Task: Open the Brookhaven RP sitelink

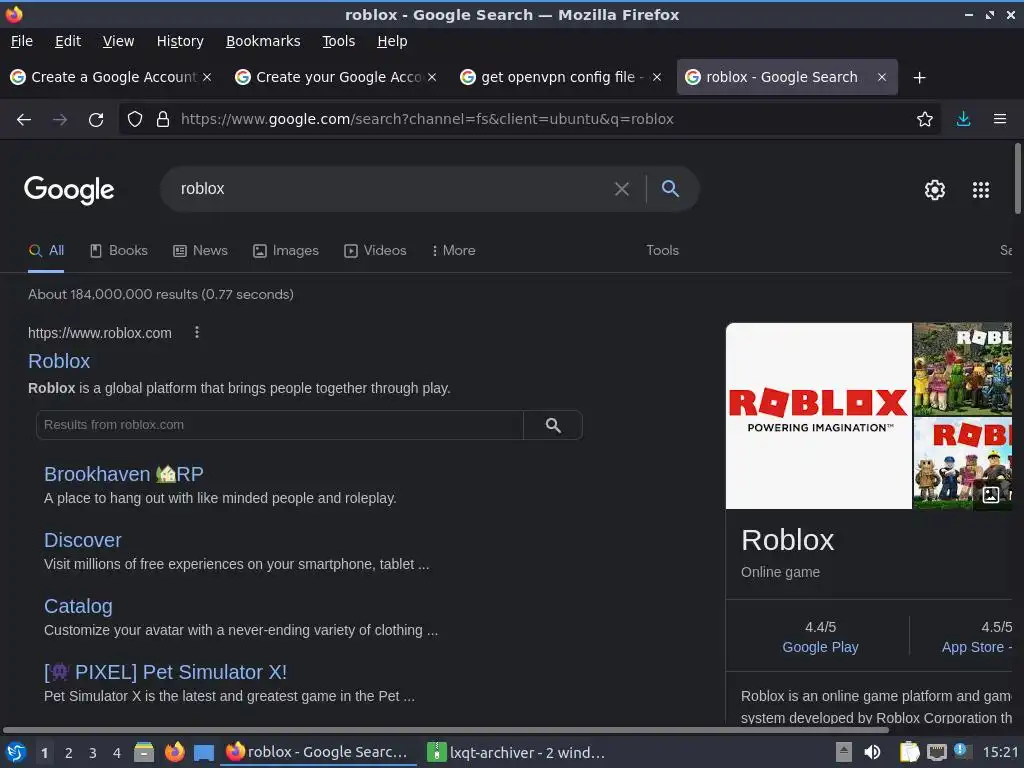Action: click(x=123, y=474)
